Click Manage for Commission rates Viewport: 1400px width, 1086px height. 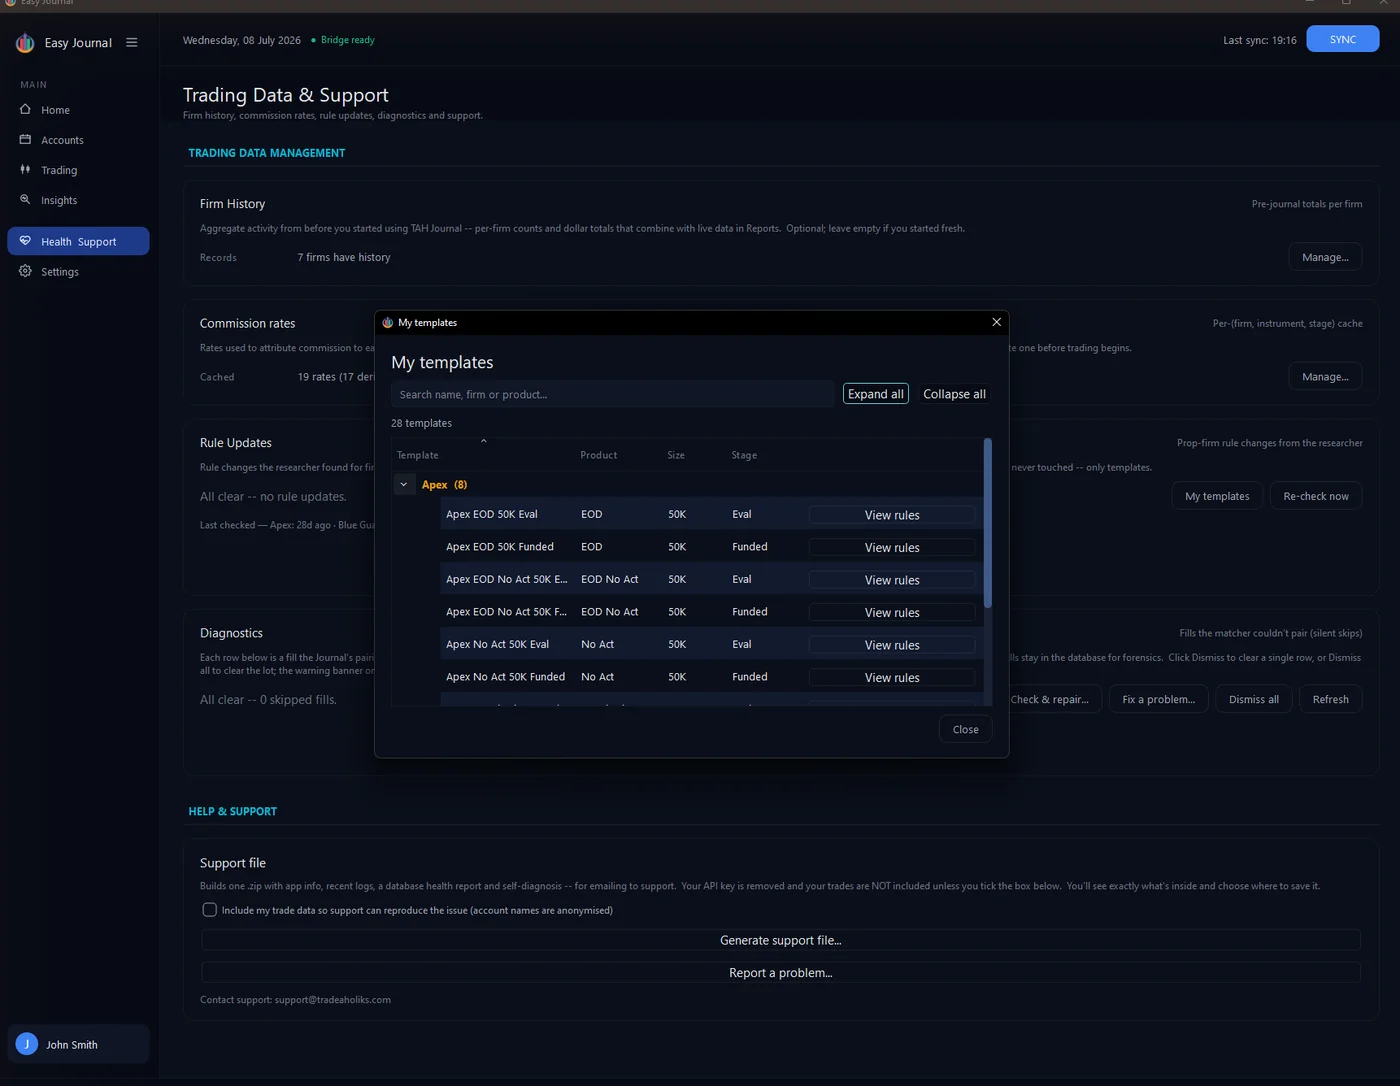pyautogui.click(x=1325, y=377)
